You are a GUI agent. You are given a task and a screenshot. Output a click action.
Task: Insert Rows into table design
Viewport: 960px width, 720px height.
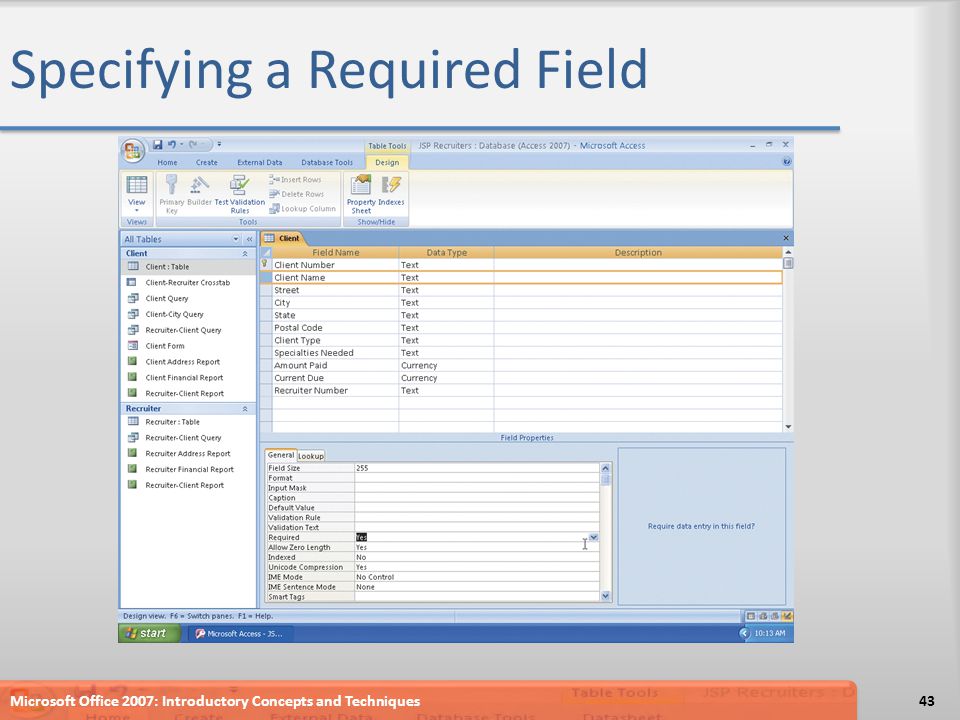click(x=295, y=179)
